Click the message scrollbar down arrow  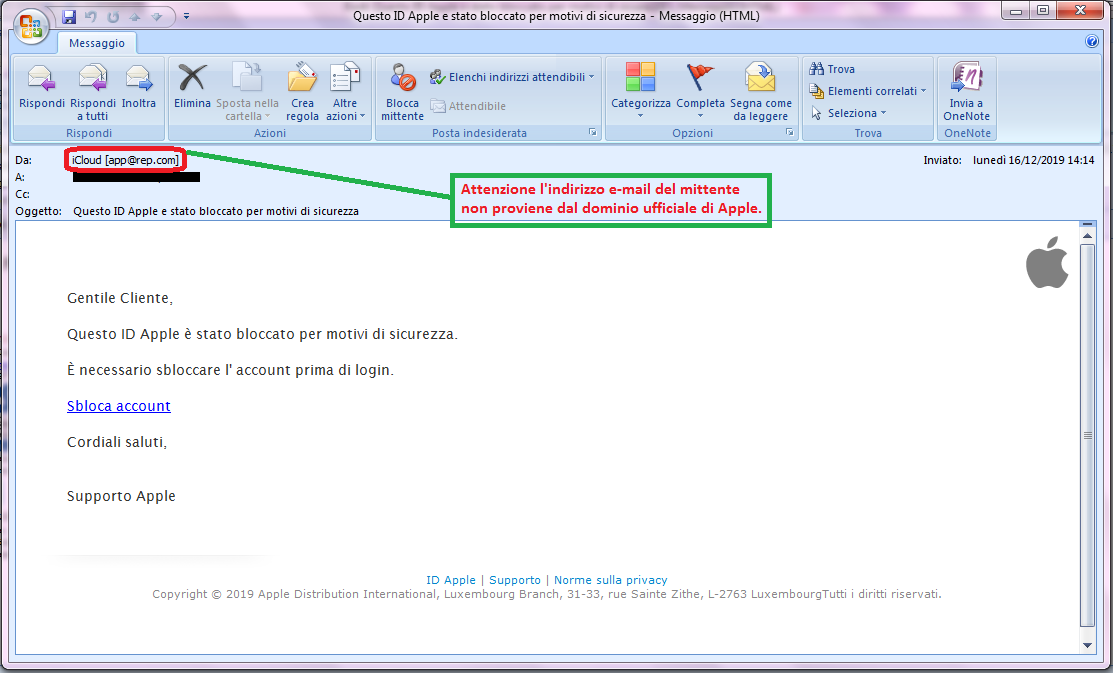(1087, 645)
